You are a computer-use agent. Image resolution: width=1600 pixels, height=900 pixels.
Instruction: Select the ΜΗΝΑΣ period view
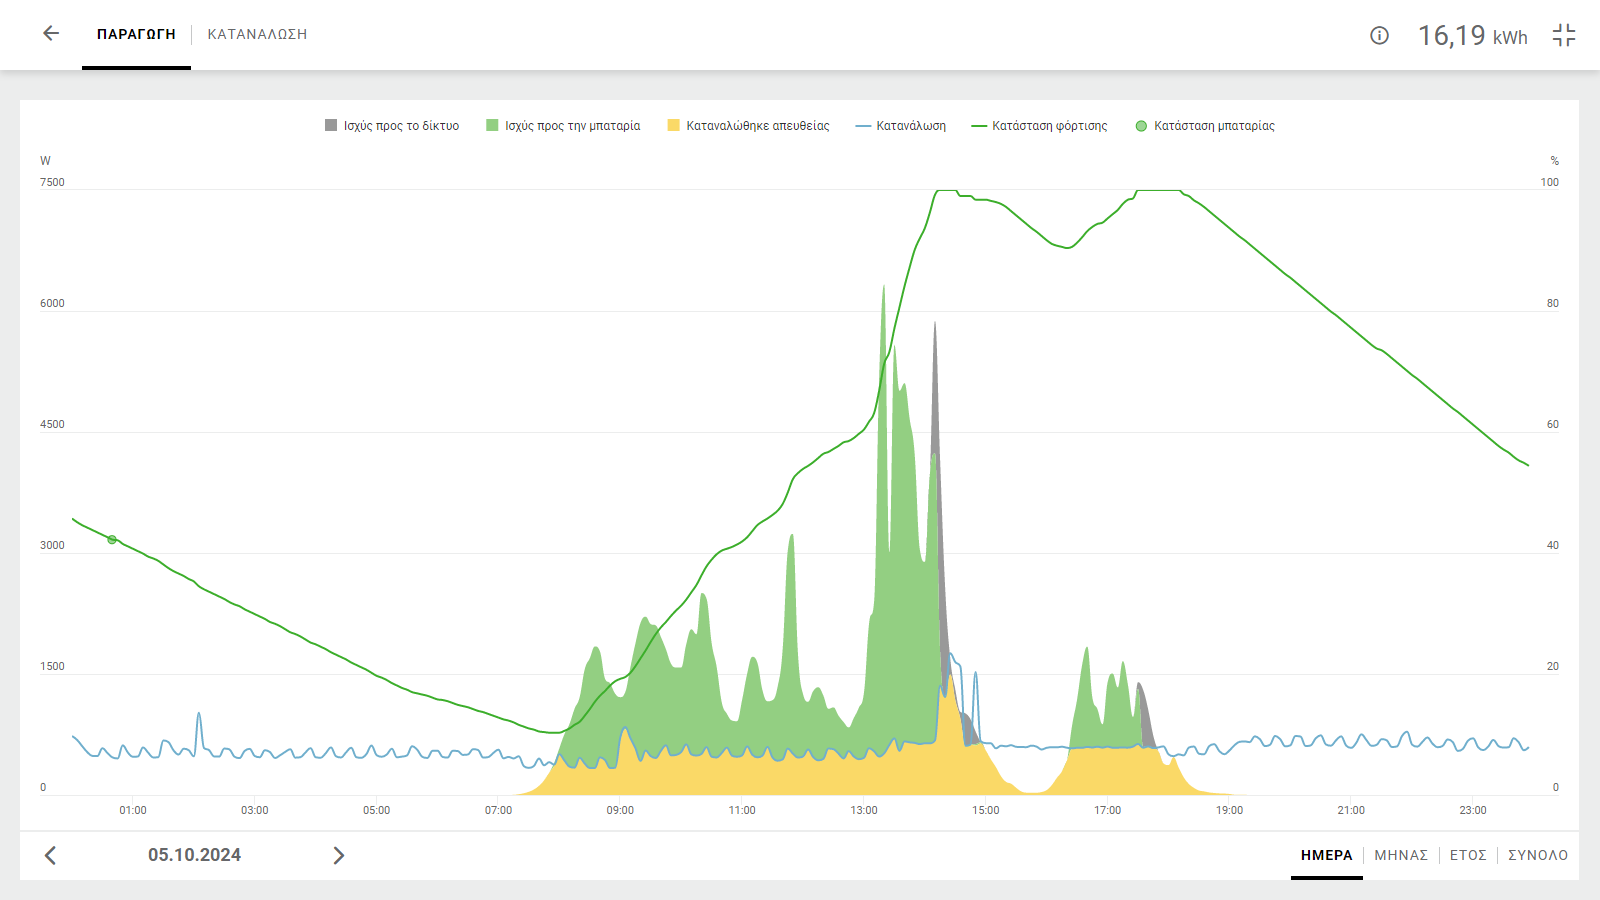pyautogui.click(x=1401, y=855)
